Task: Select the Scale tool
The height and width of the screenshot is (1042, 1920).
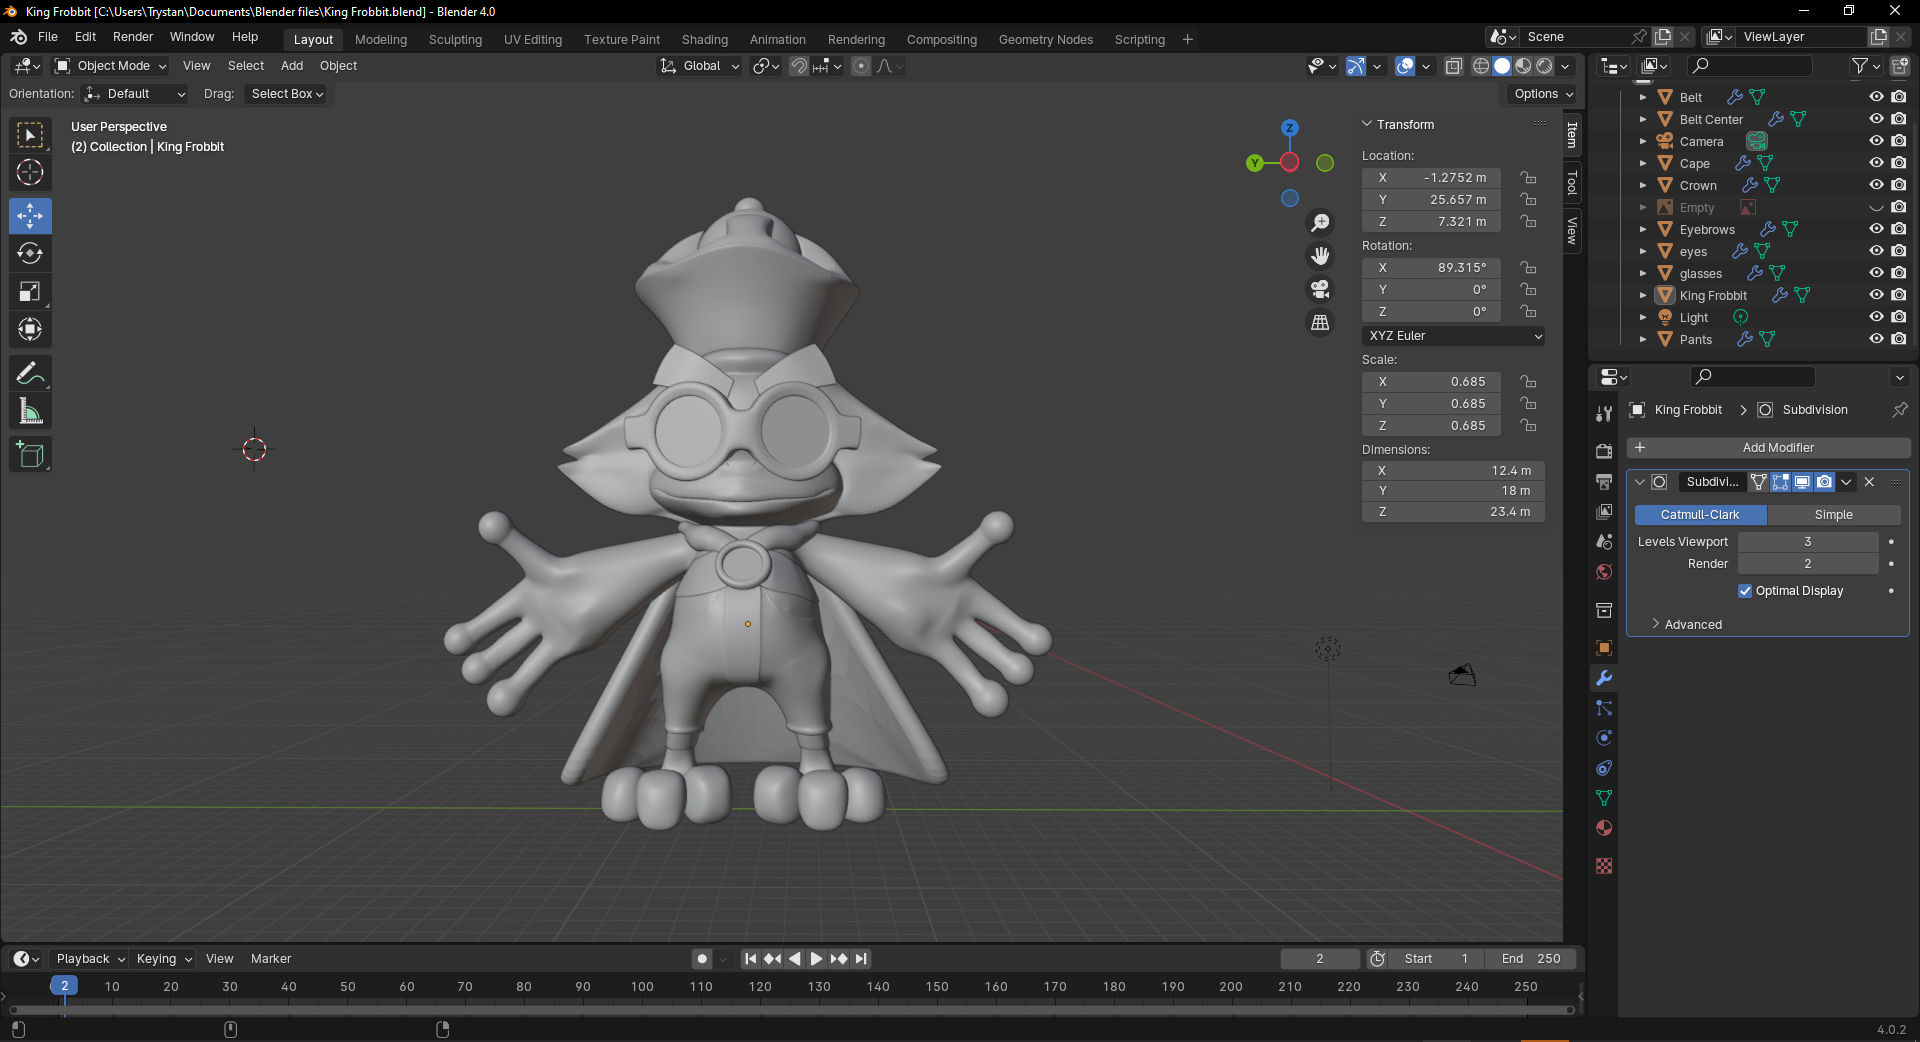Action: point(30,292)
